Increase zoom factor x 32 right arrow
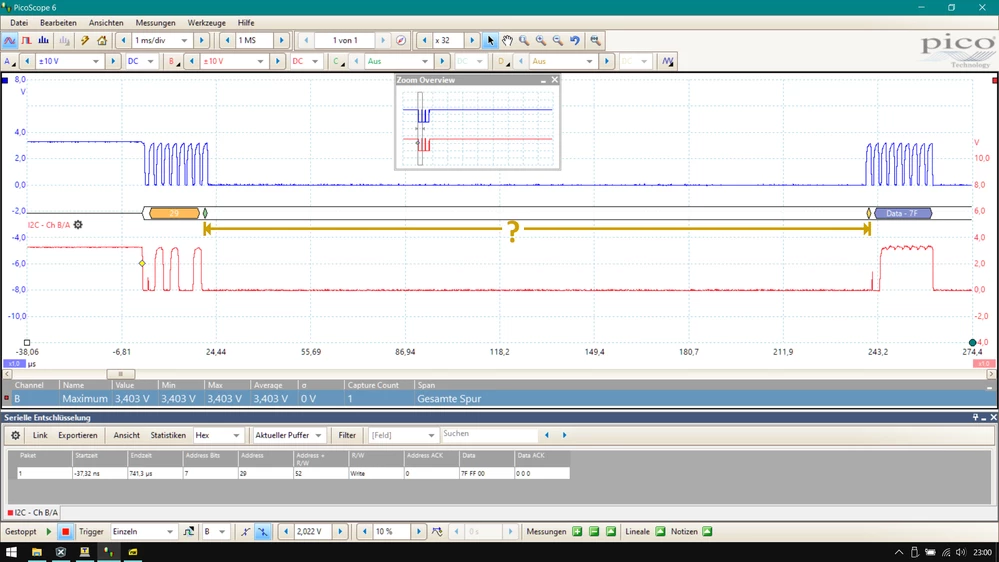Image resolution: width=999 pixels, height=562 pixels. [x=472, y=40]
